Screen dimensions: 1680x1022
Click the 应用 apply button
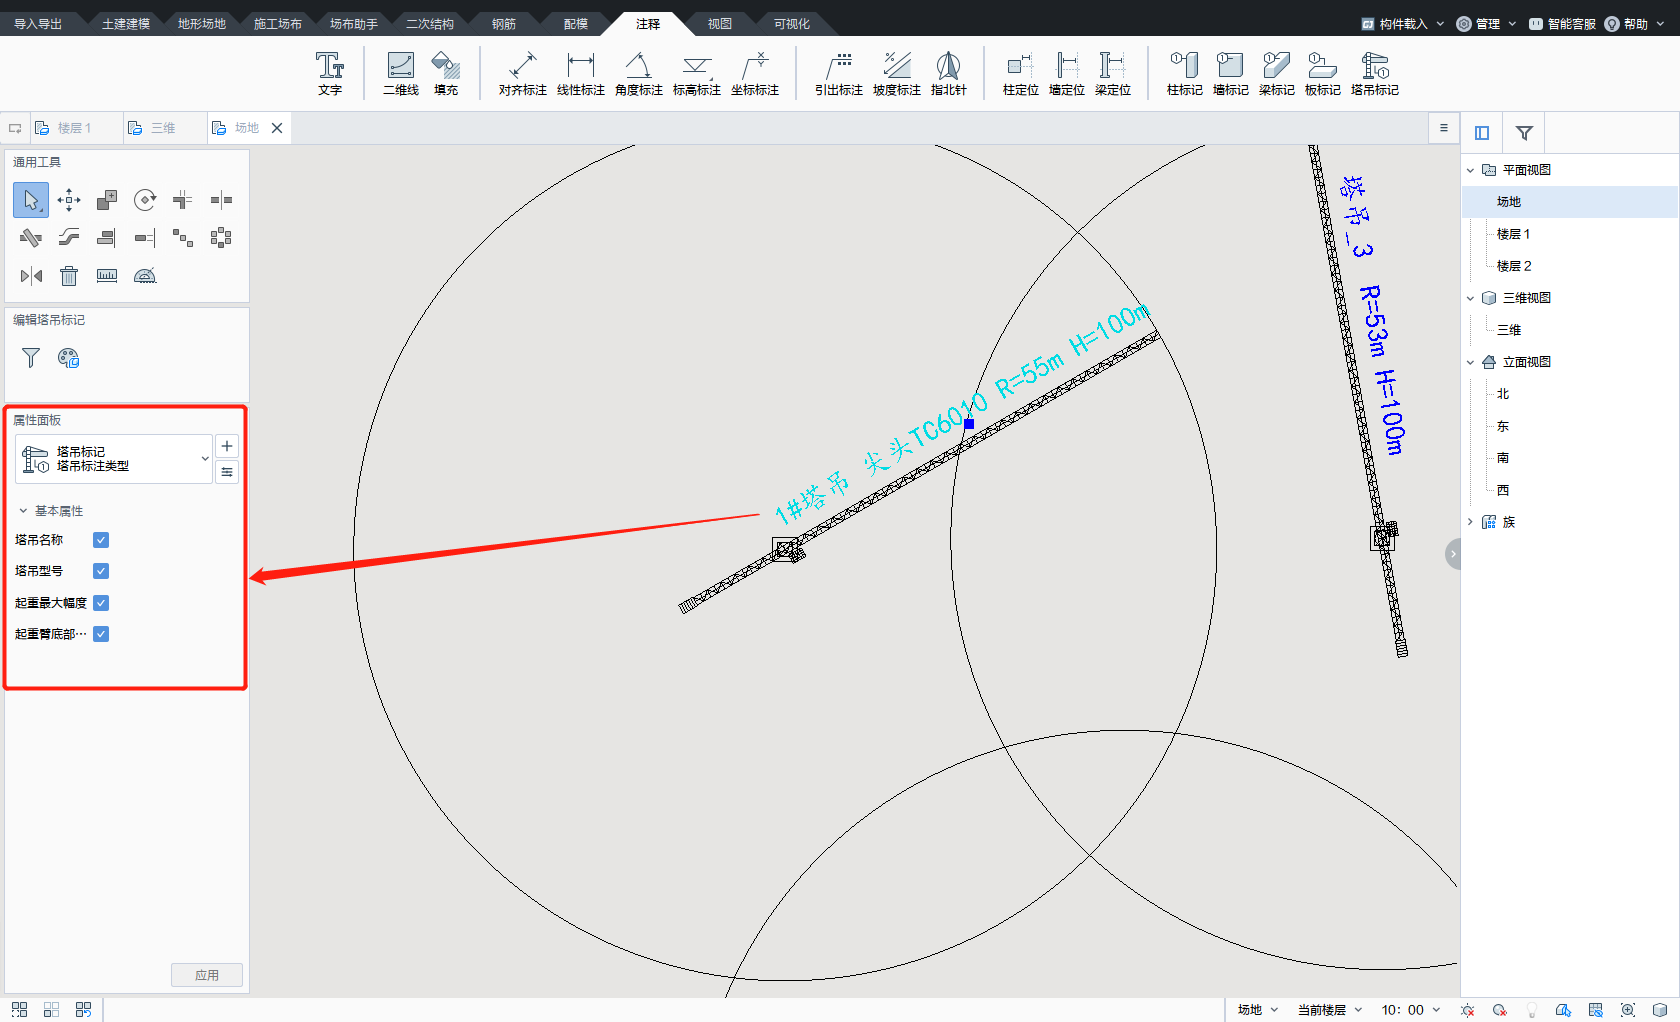pos(207,975)
